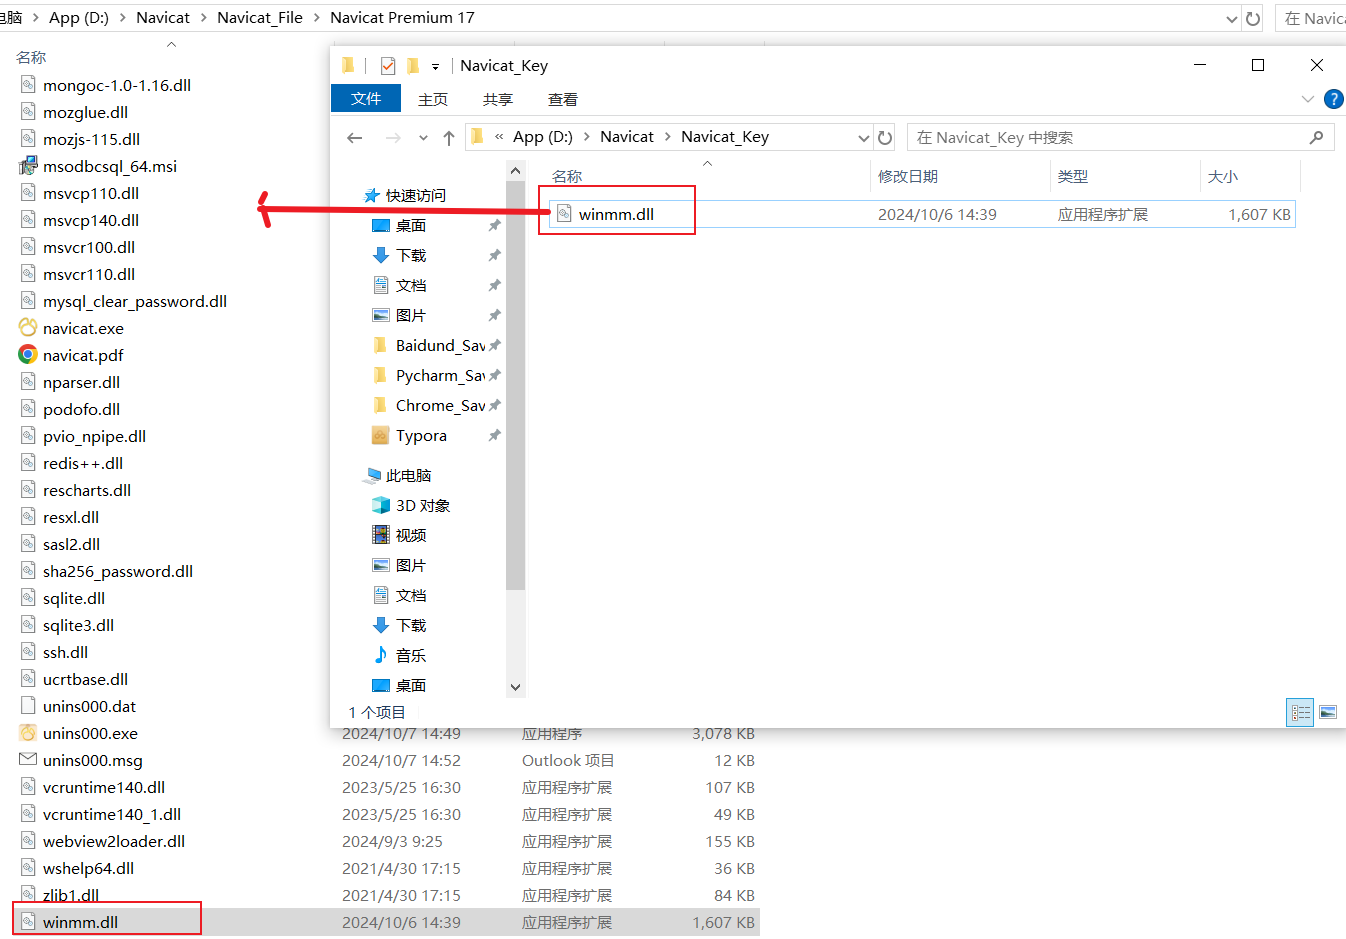Open the Chrome_Sav pinned folder
Viewport: 1346px width, 939px height.
[x=440, y=405]
